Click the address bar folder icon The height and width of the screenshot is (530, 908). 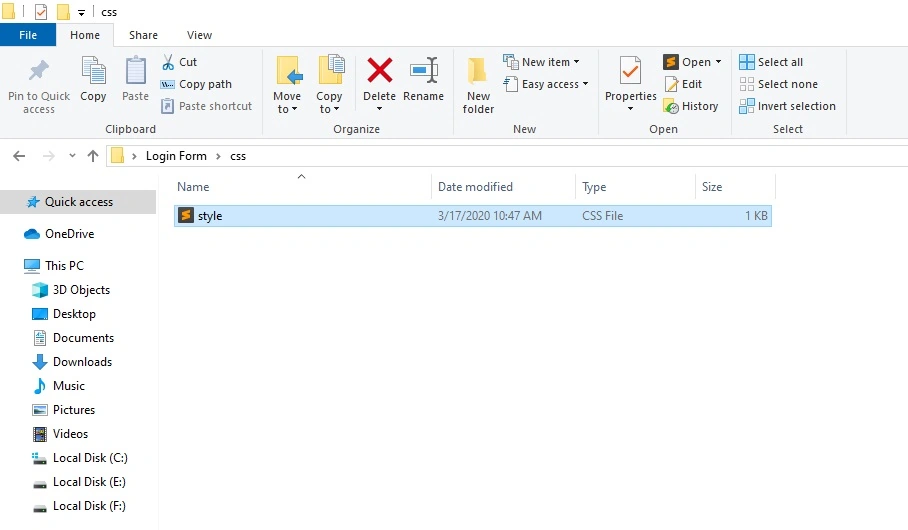118,156
